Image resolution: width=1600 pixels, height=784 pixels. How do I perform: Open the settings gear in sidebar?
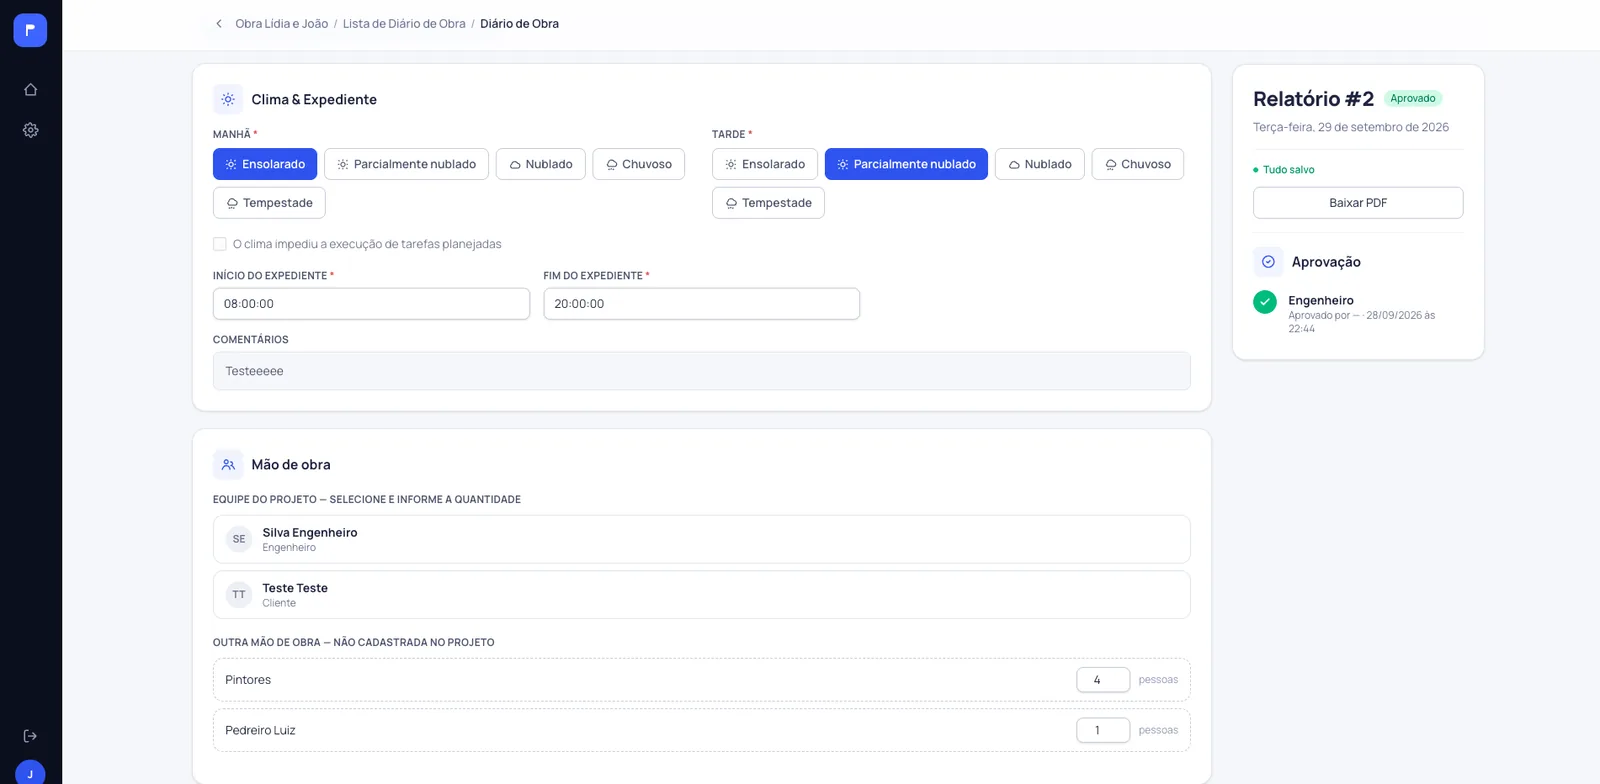(30, 130)
